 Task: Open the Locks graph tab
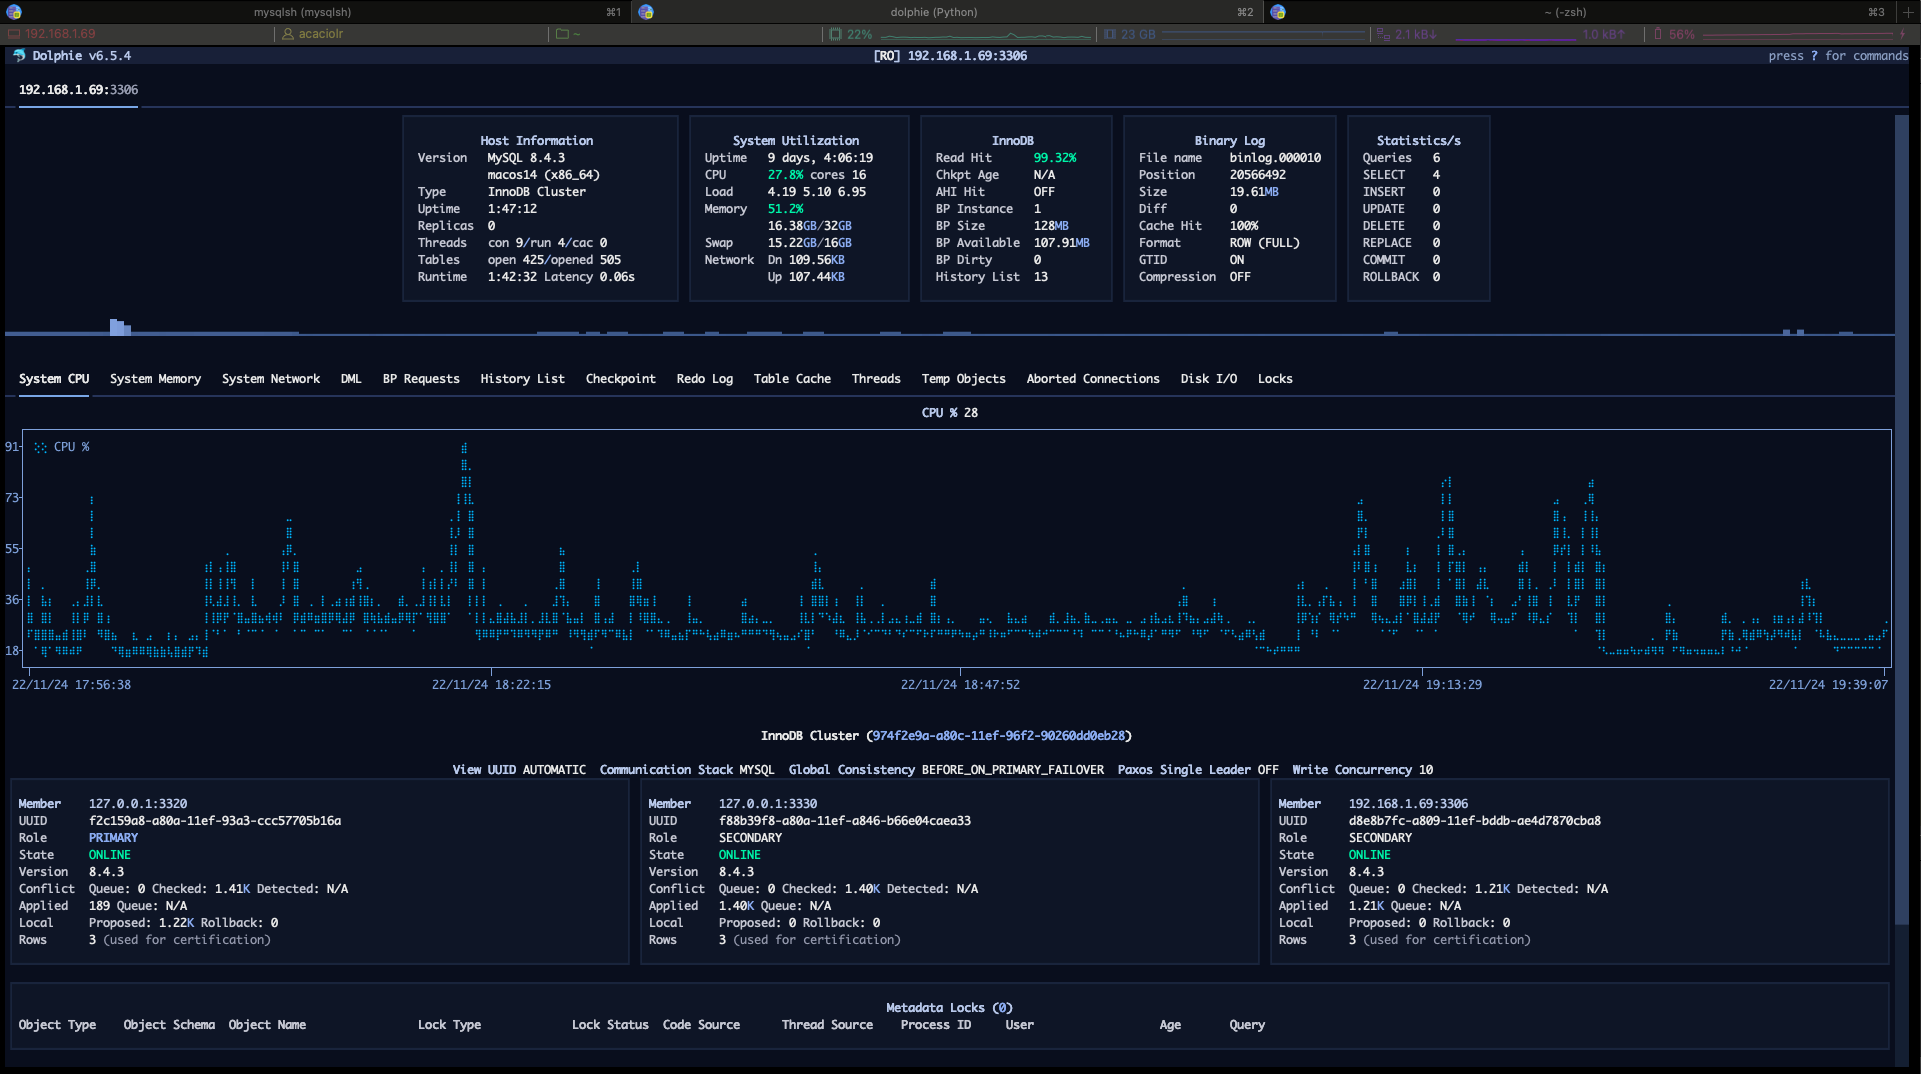coord(1275,379)
